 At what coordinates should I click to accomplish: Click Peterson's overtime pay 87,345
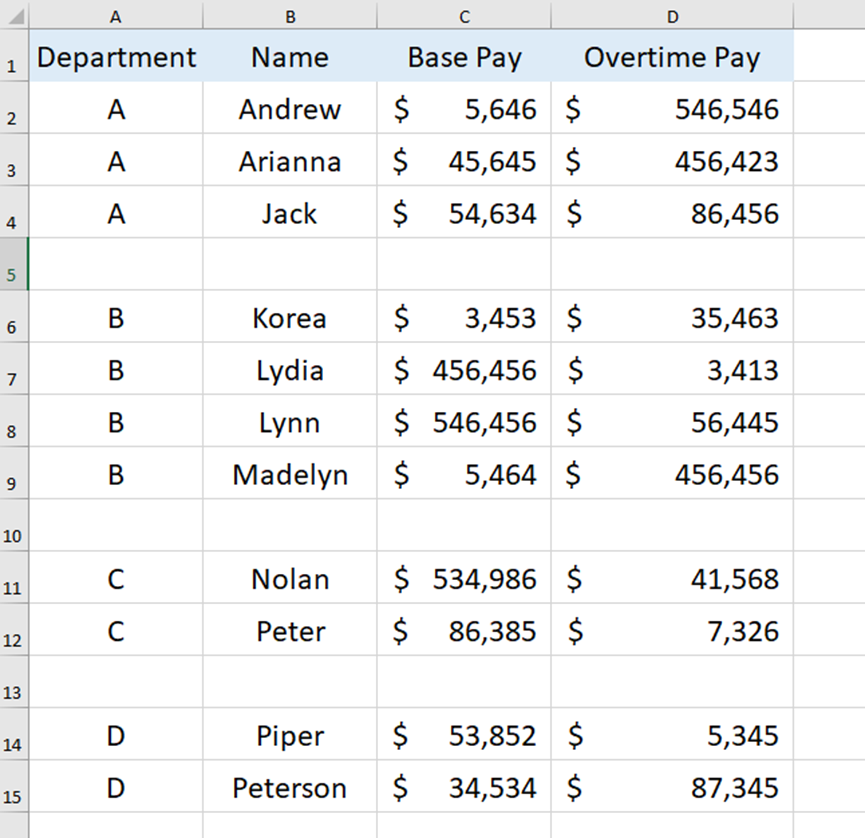click(x=672, y=786)
